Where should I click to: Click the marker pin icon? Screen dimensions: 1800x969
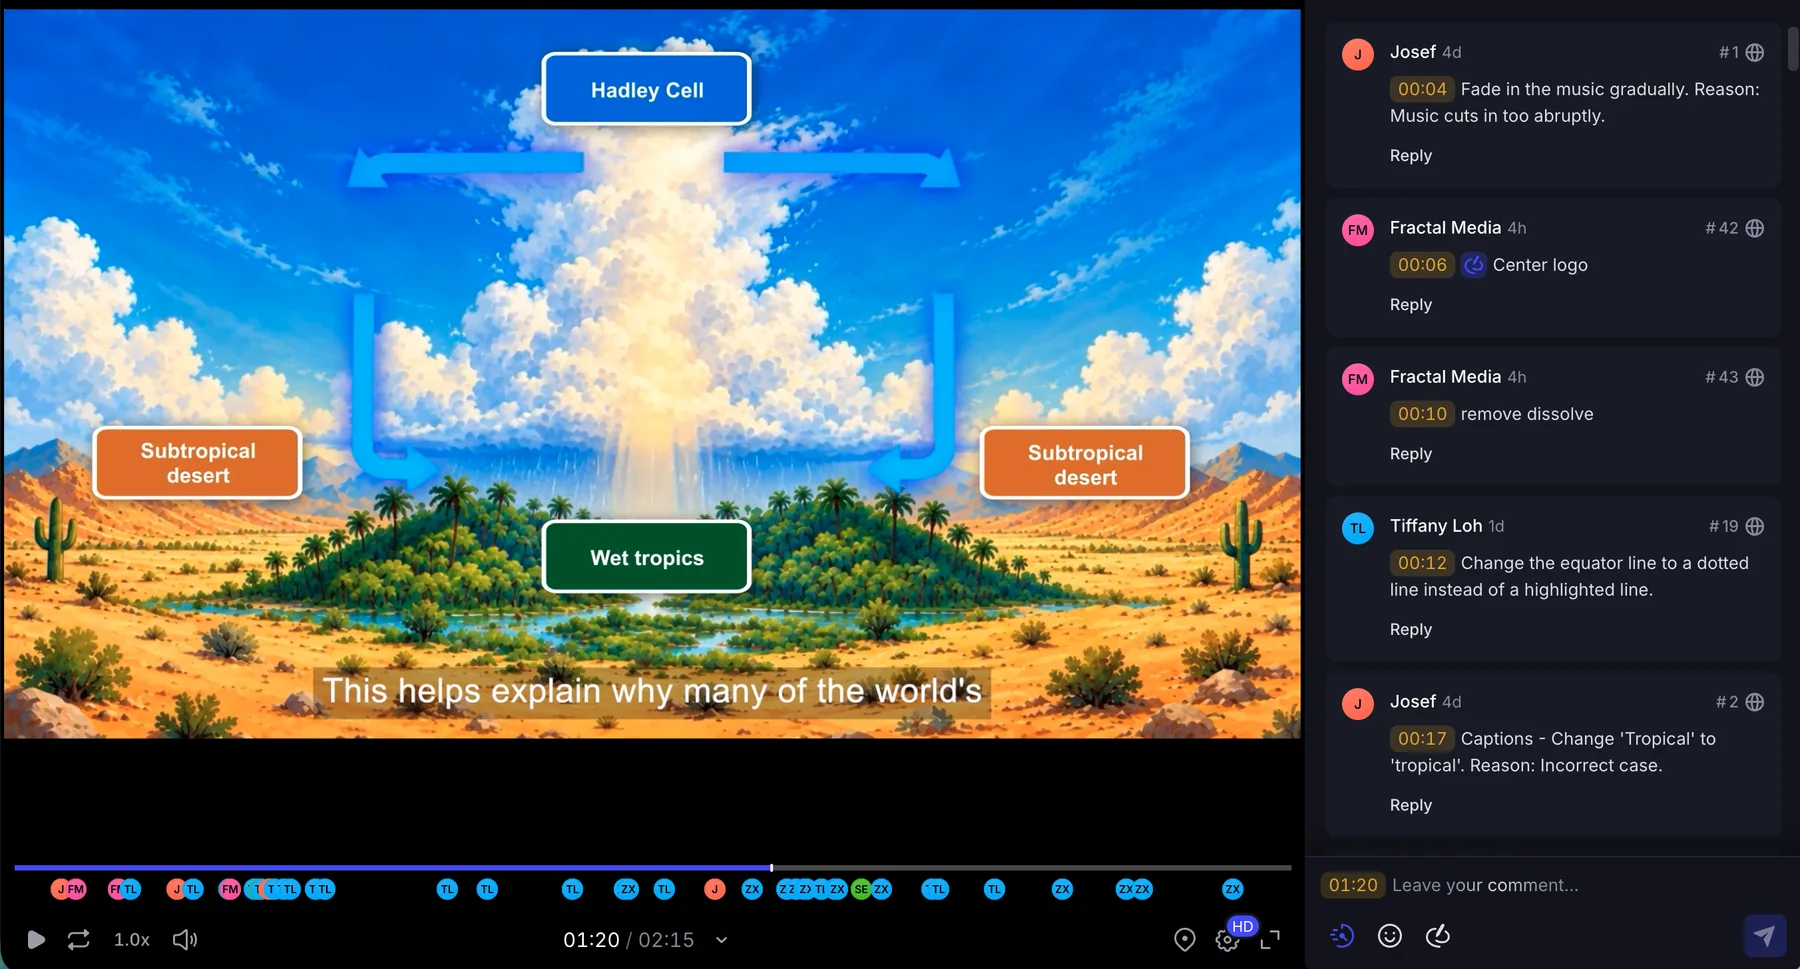point(1184,939)
